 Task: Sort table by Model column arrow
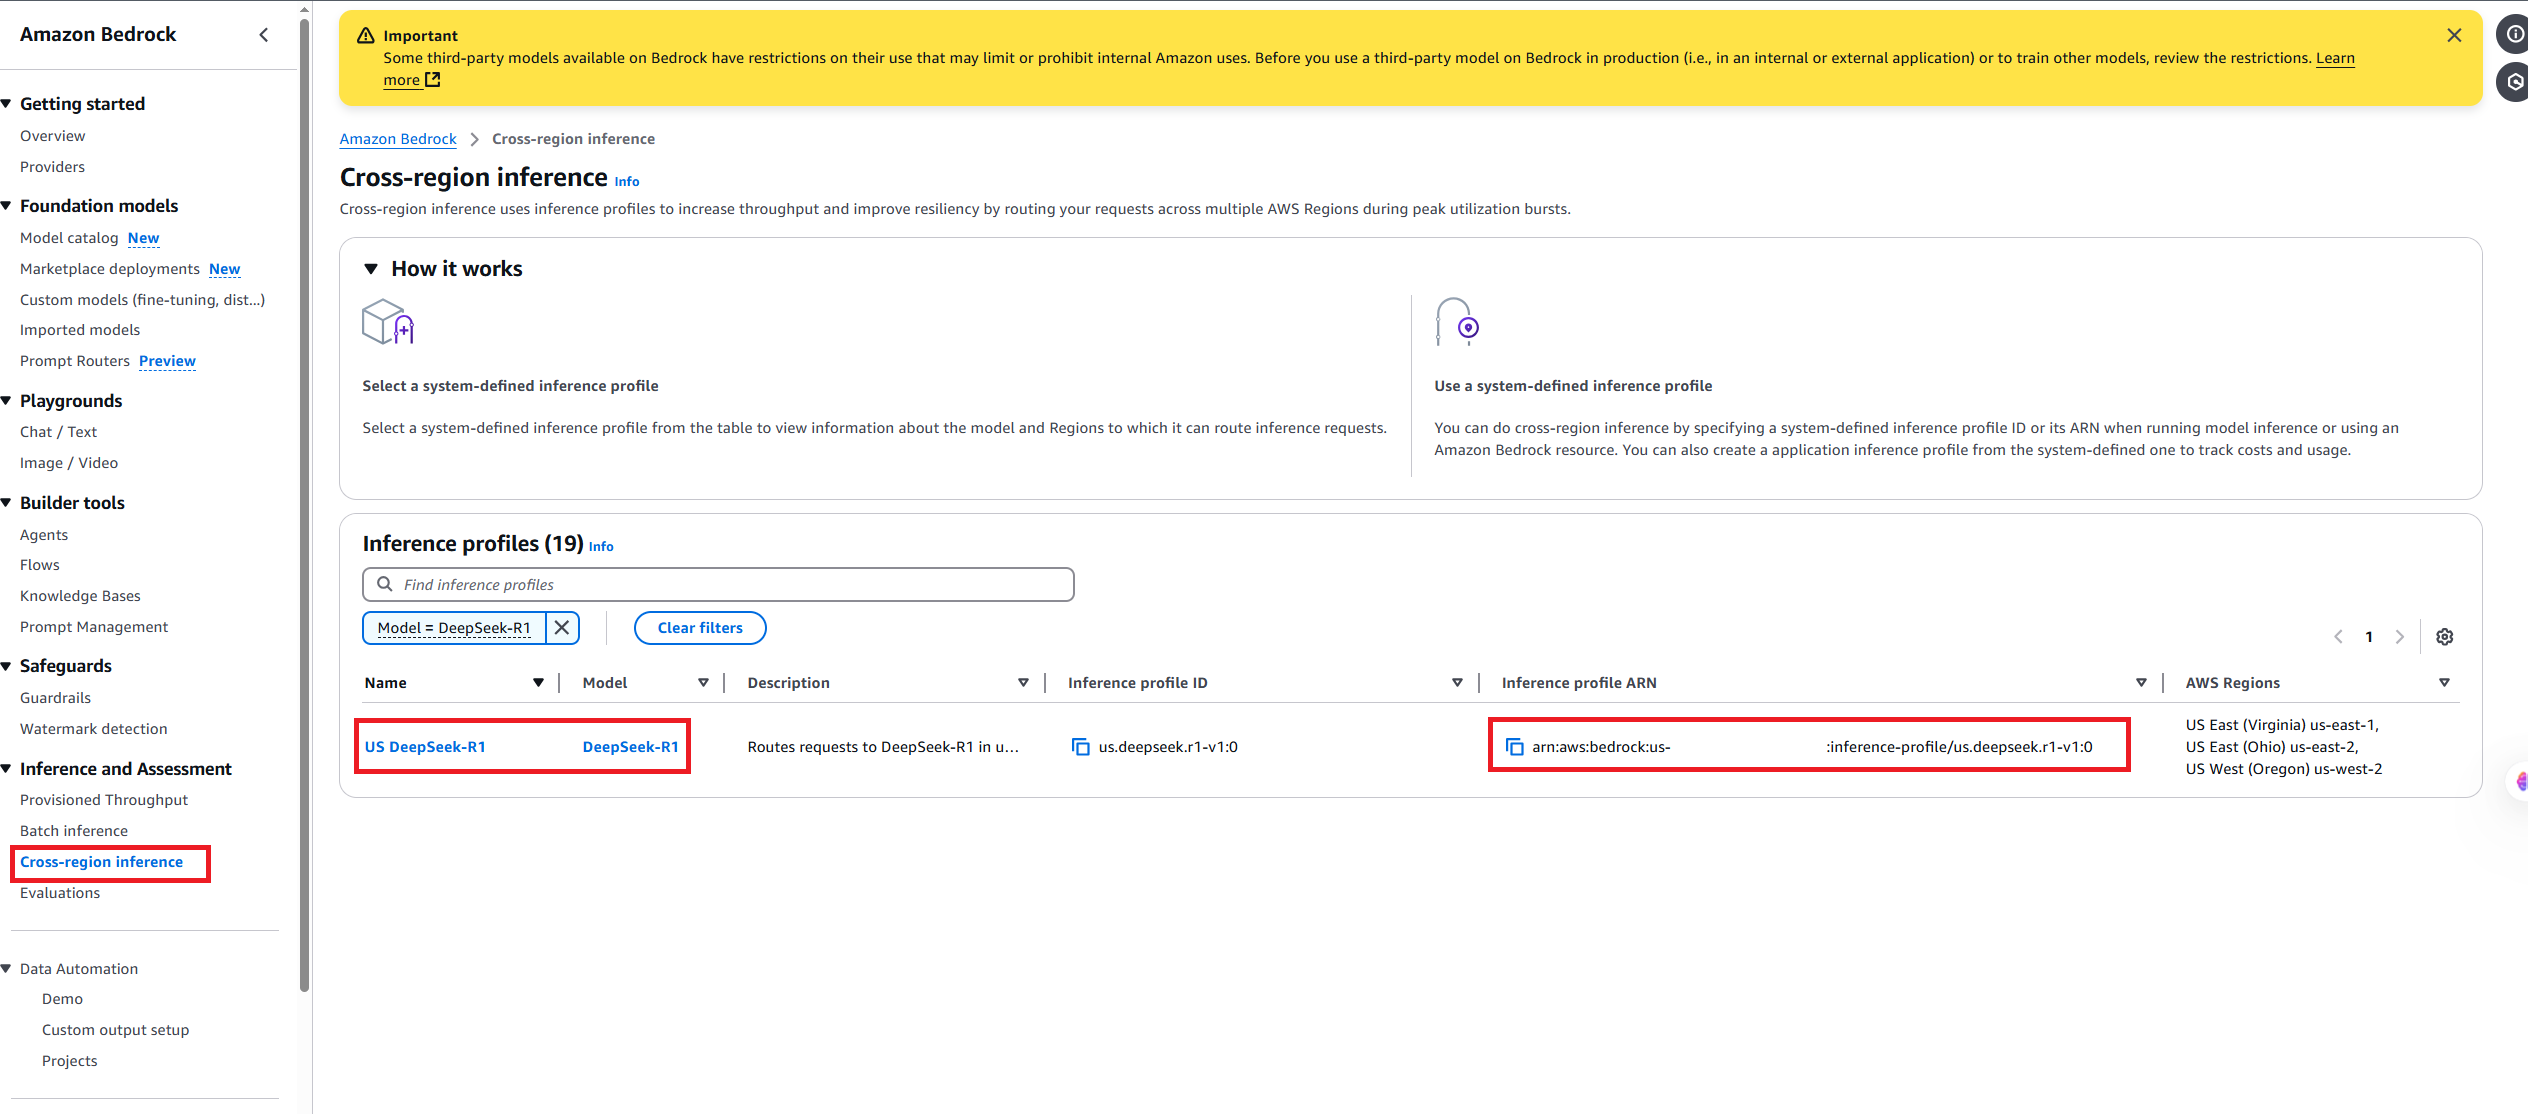(703, 683)
